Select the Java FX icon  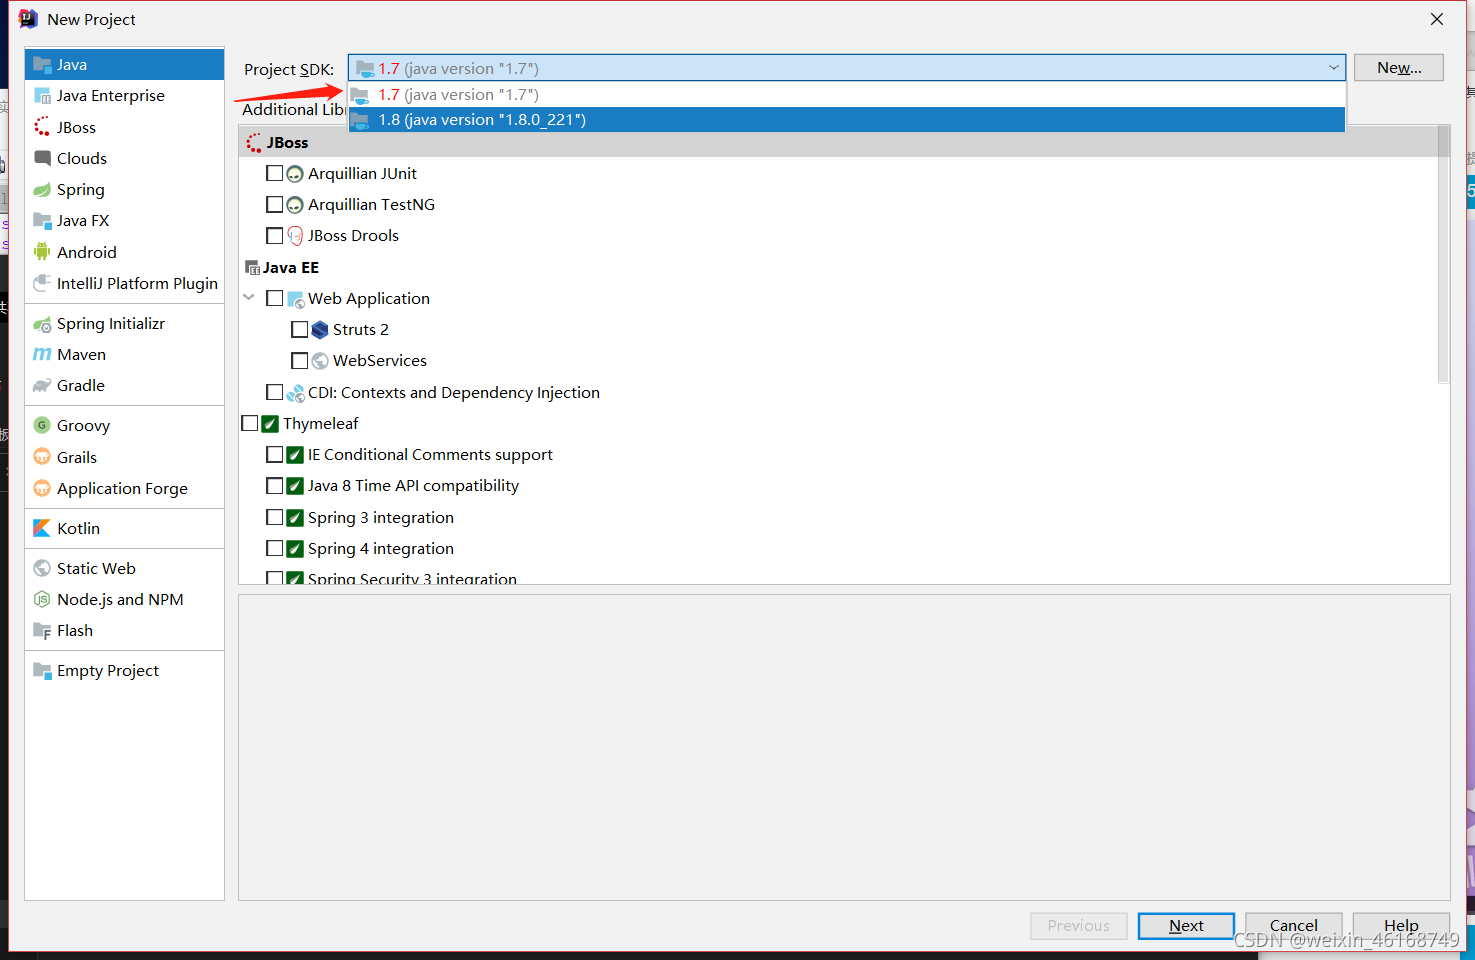click(42, 221)
